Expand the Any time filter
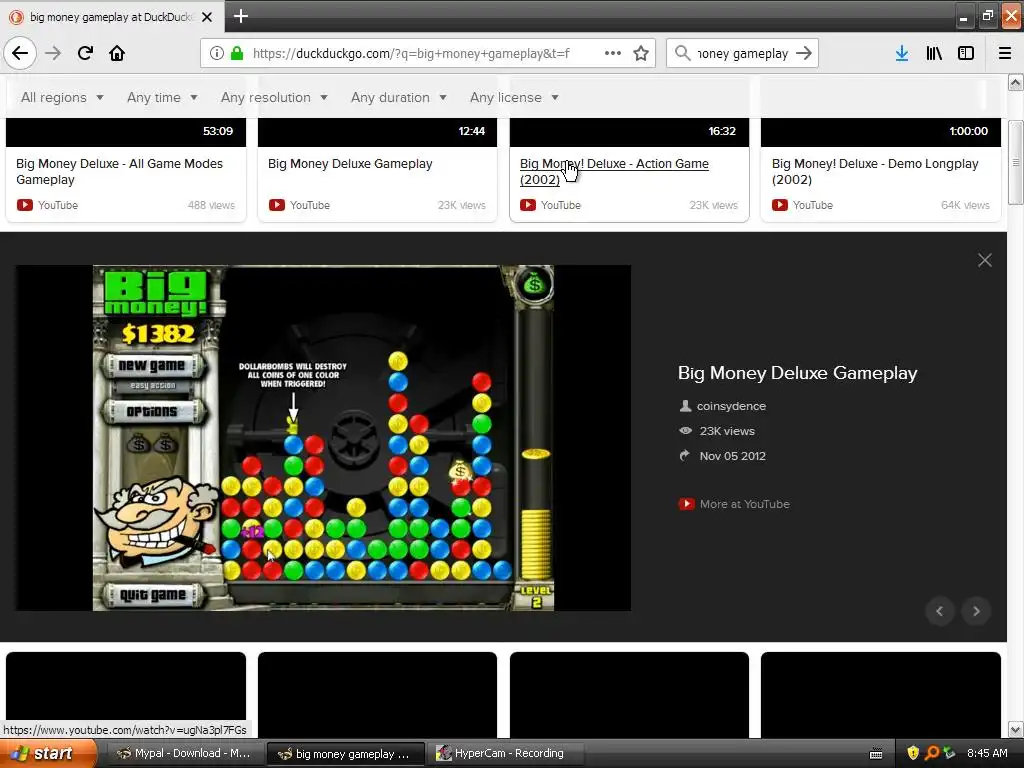The height and width of the screenshot is (768, 1024). click(162, 97)
